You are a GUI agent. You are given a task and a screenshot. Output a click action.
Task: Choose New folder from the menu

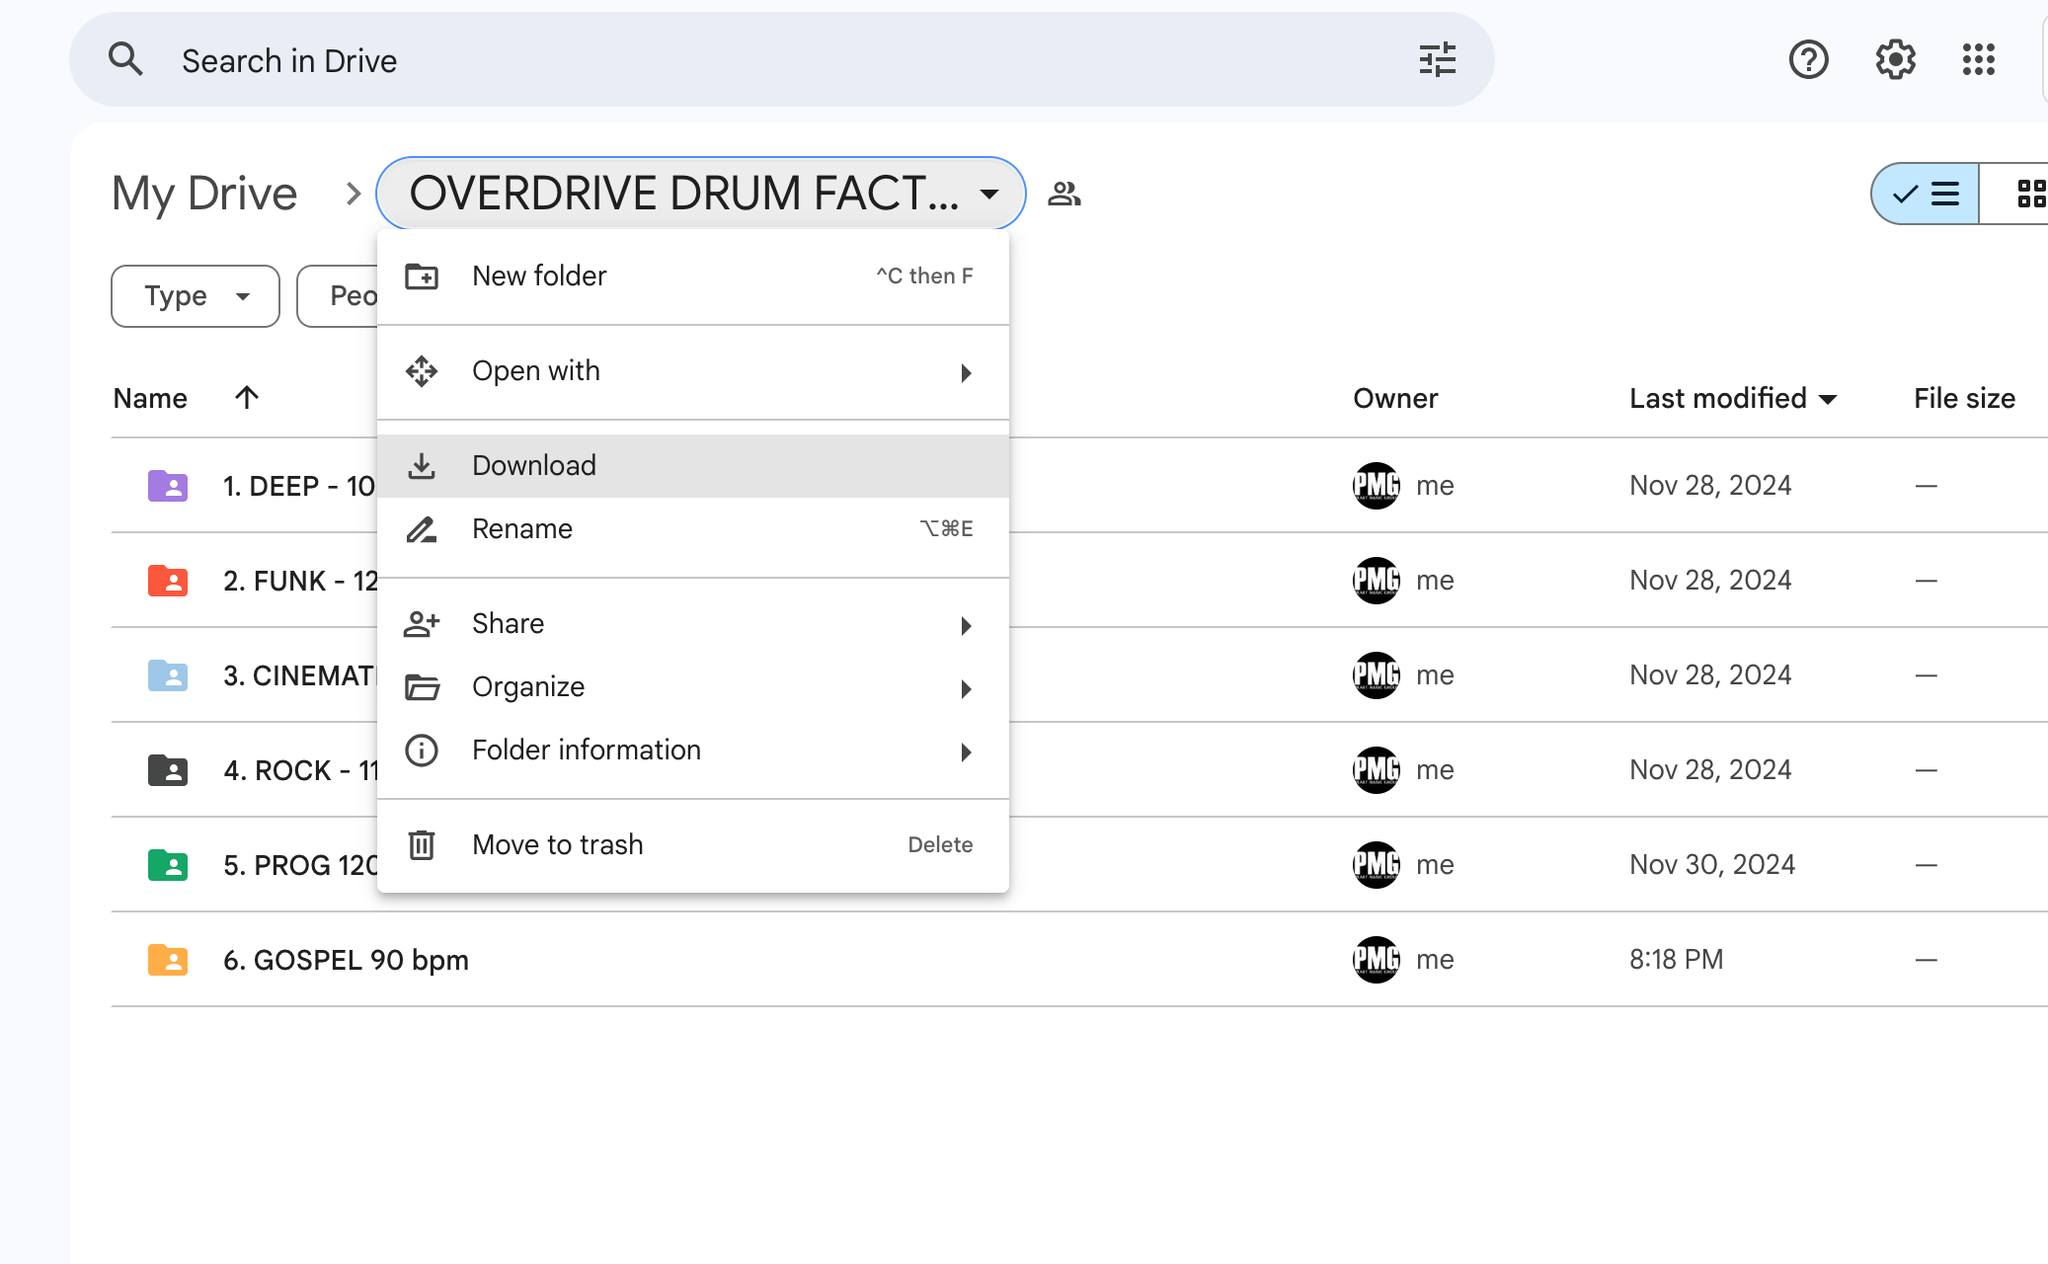692,276
